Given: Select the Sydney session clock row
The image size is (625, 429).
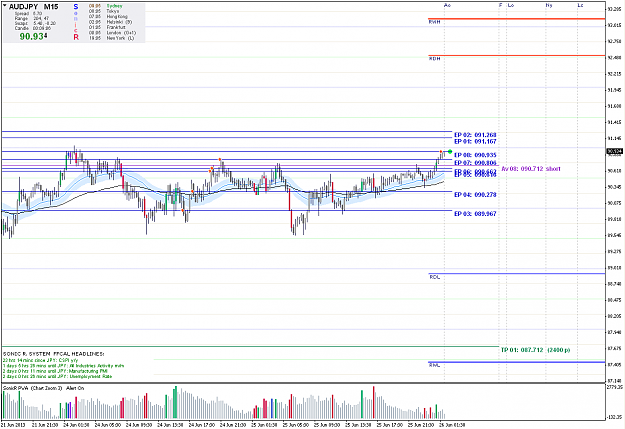Looking at the screenshot, I should pos(106,6).
